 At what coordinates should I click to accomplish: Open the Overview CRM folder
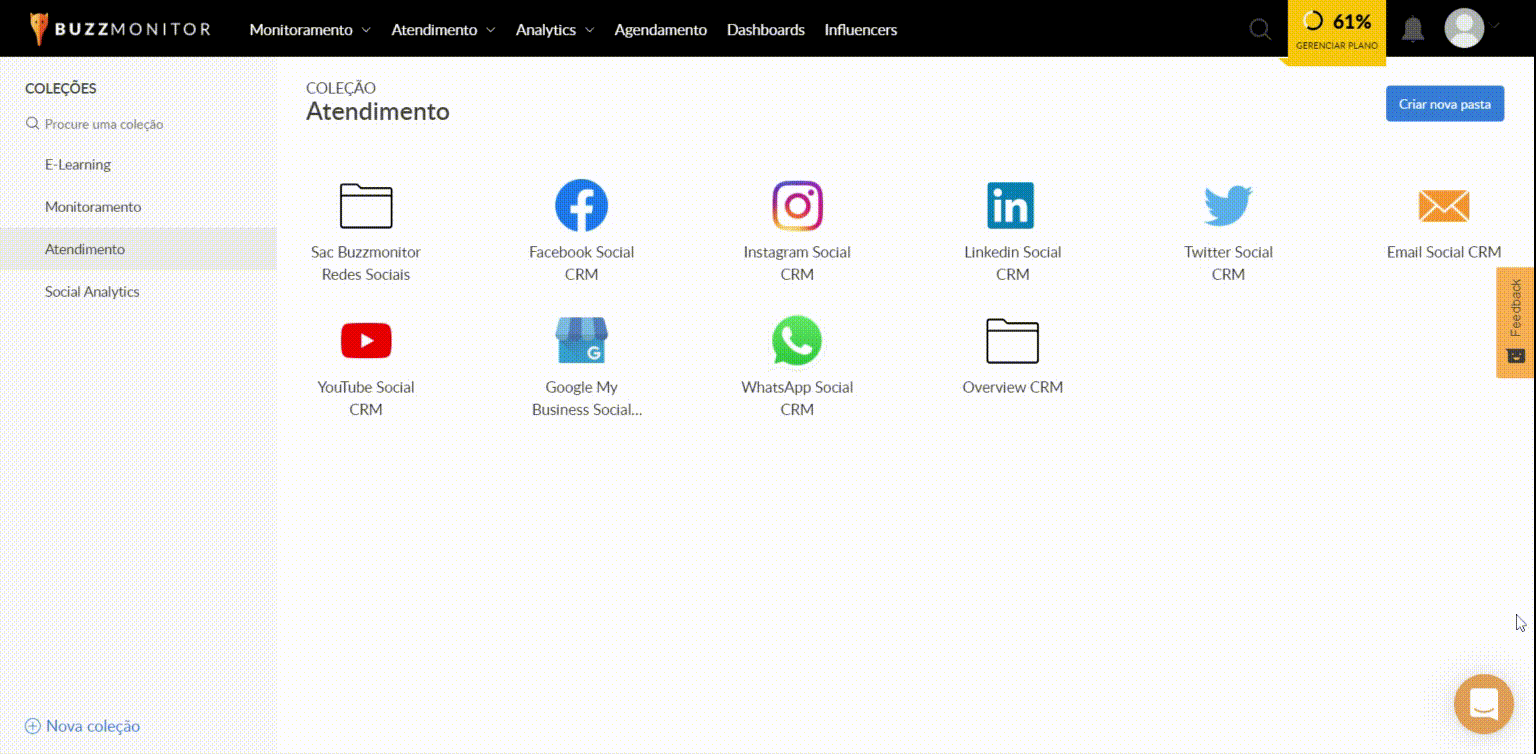click(x=1012, y=341)
